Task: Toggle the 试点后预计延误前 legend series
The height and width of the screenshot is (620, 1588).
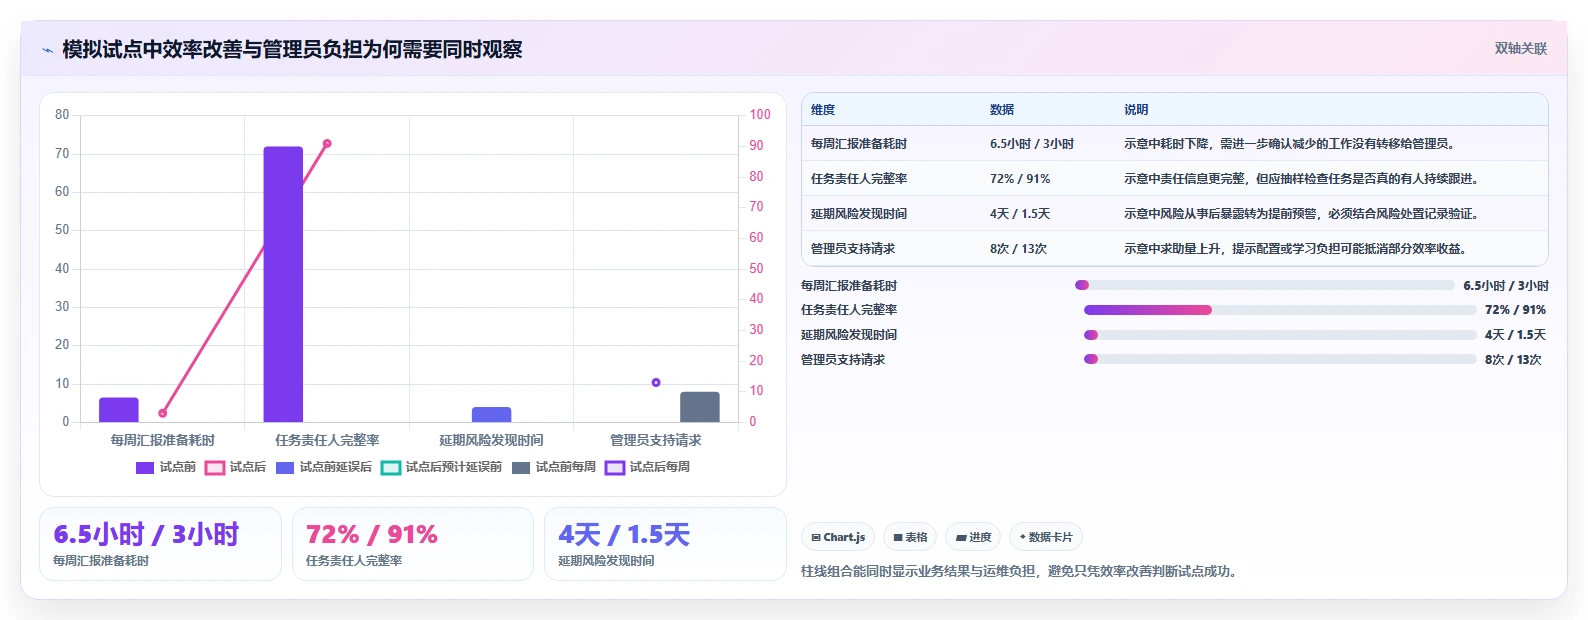Action: click(x=442, y=467)
